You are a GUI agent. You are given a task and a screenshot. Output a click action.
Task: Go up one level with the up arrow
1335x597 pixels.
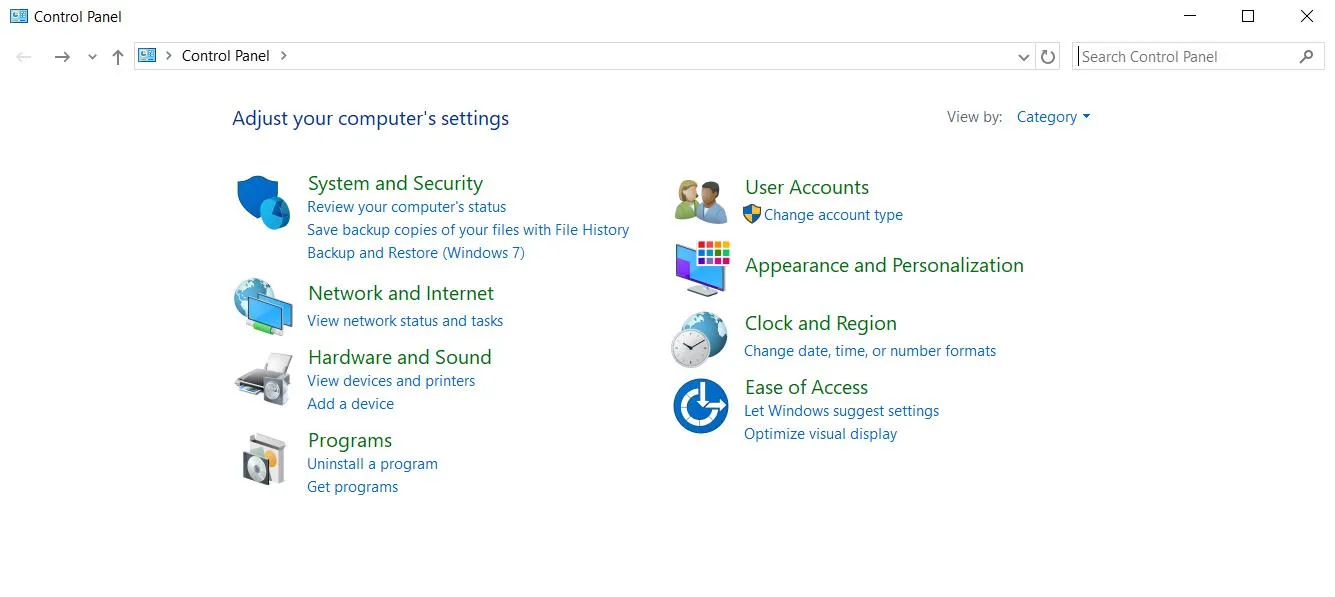pos(118,57)
